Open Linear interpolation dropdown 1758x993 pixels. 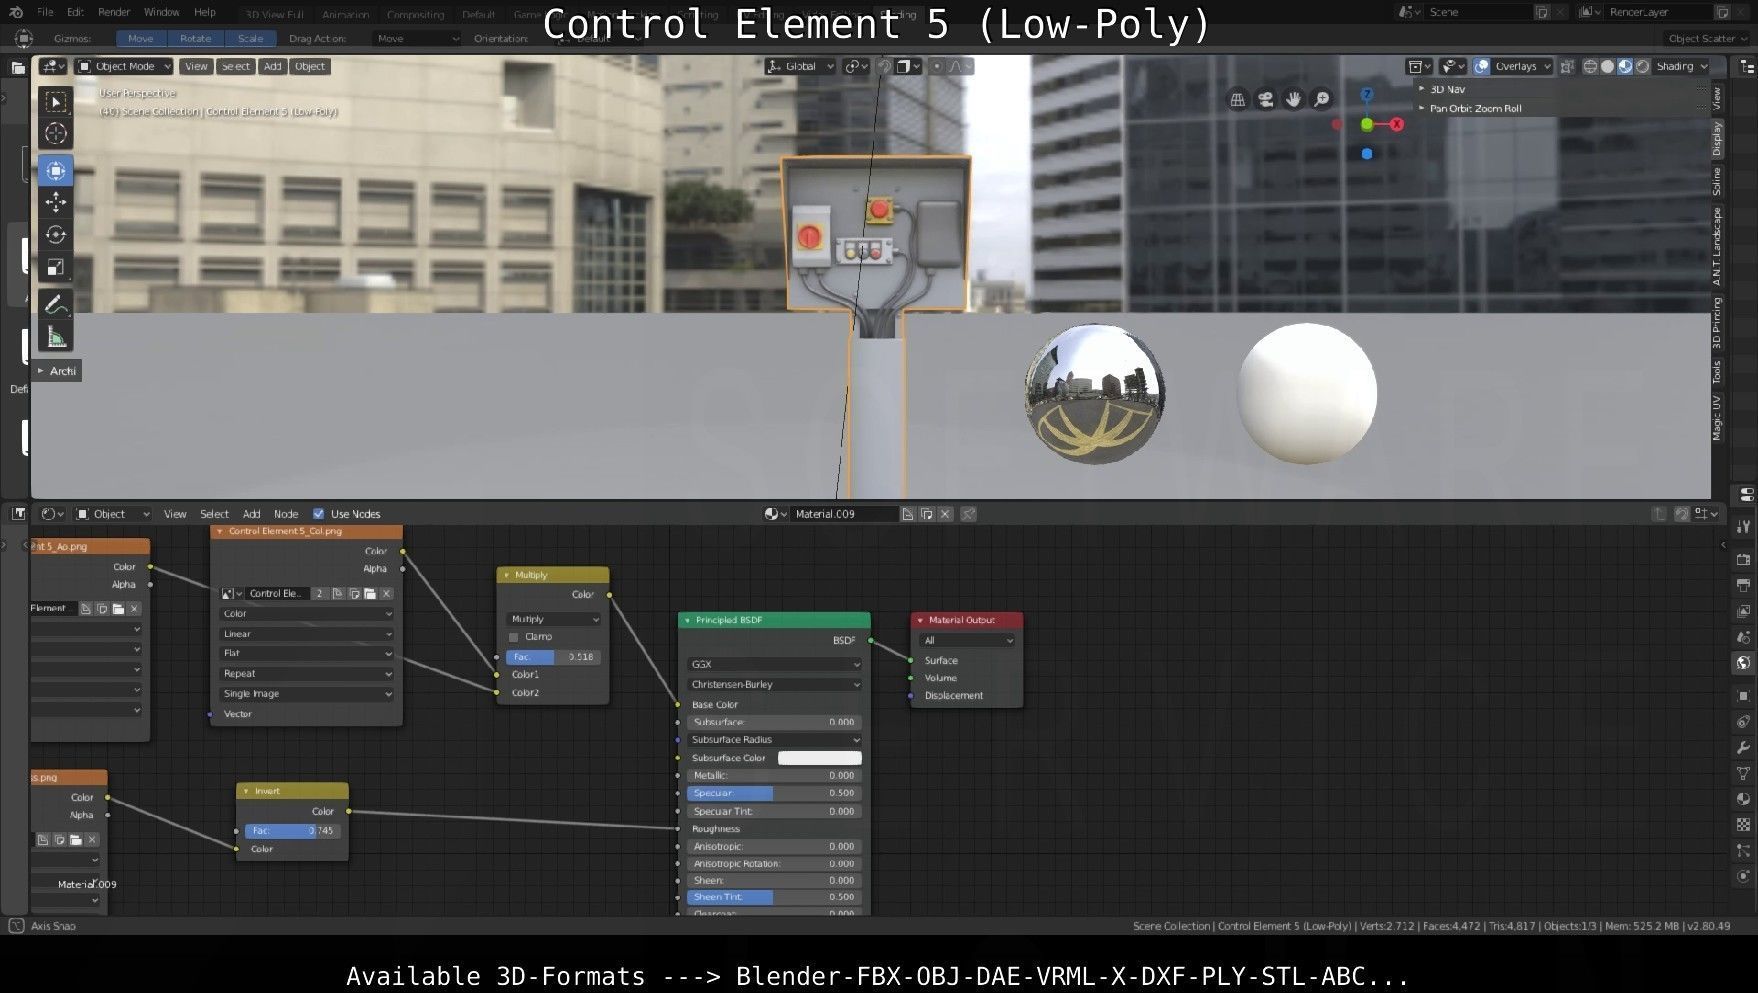click(x=306, y=634)
